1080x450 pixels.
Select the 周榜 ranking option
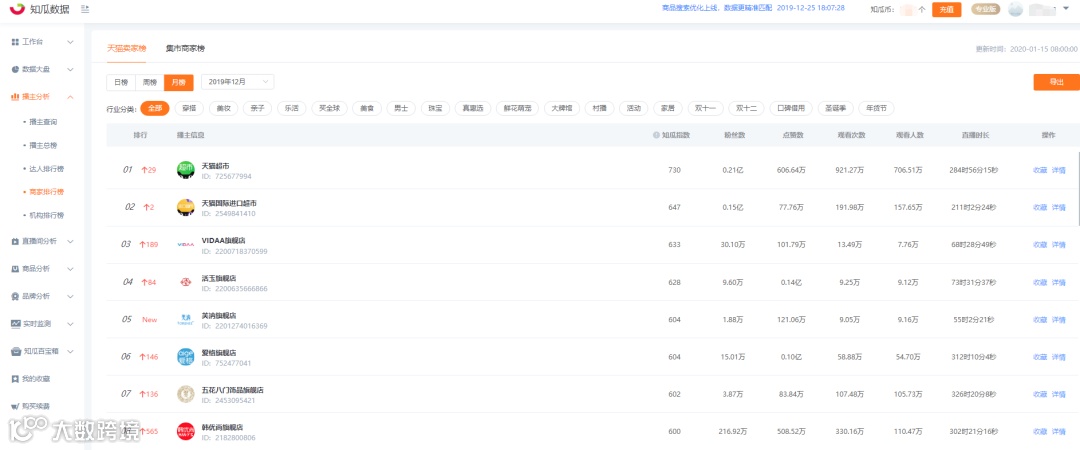[x=149, y=82]
